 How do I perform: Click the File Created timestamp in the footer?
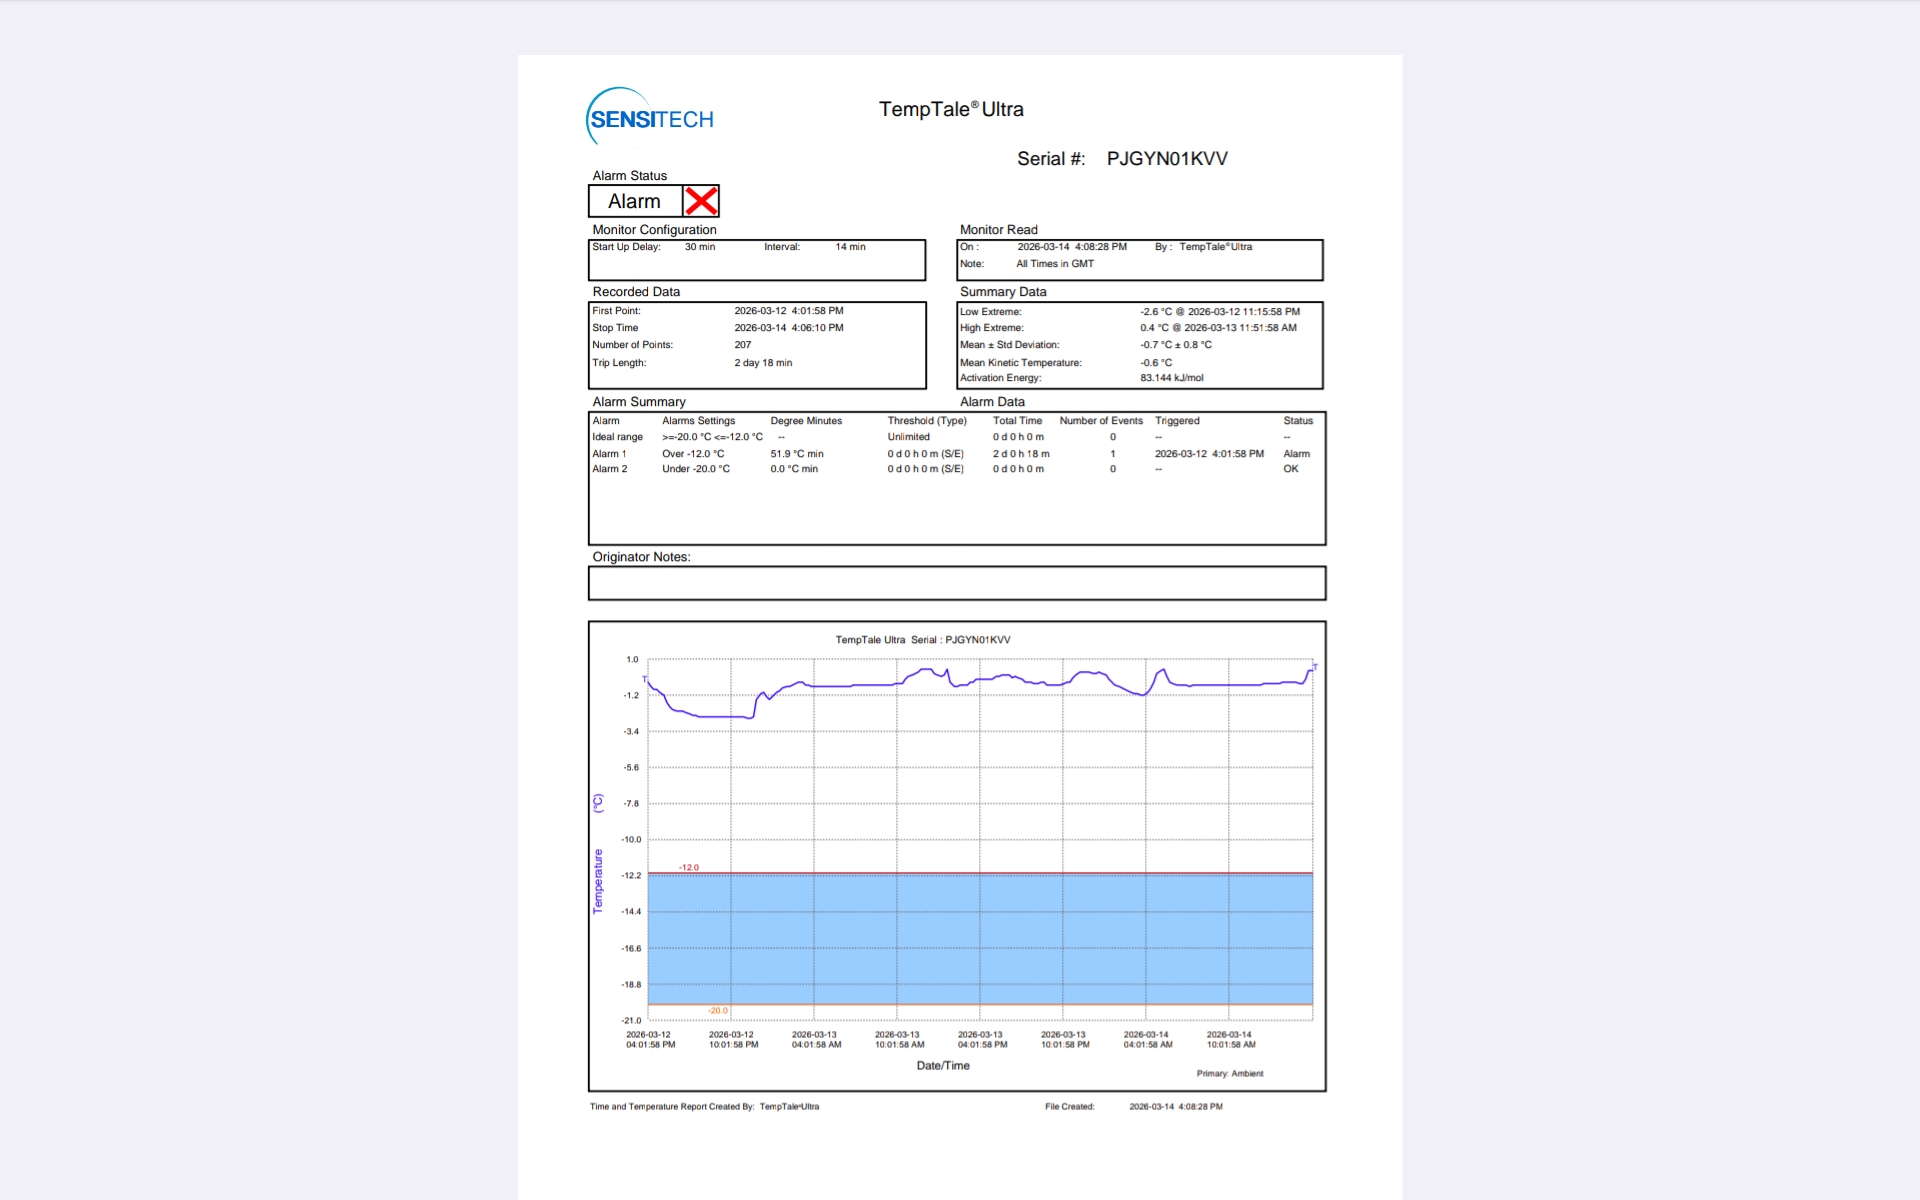1175,1106
